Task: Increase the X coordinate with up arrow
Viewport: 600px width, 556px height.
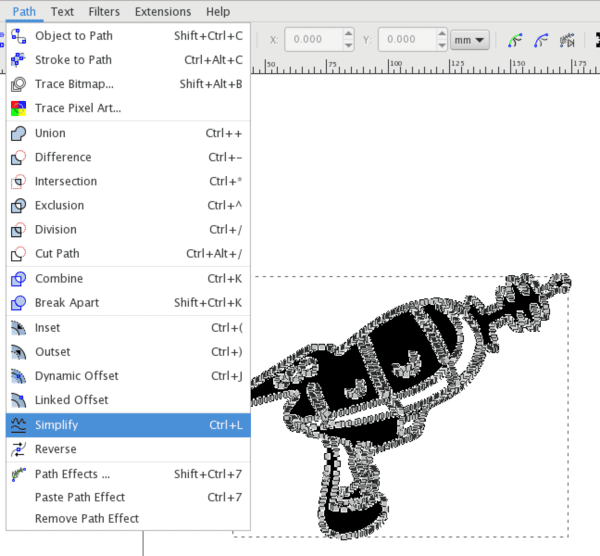Action: coord(347,35)
